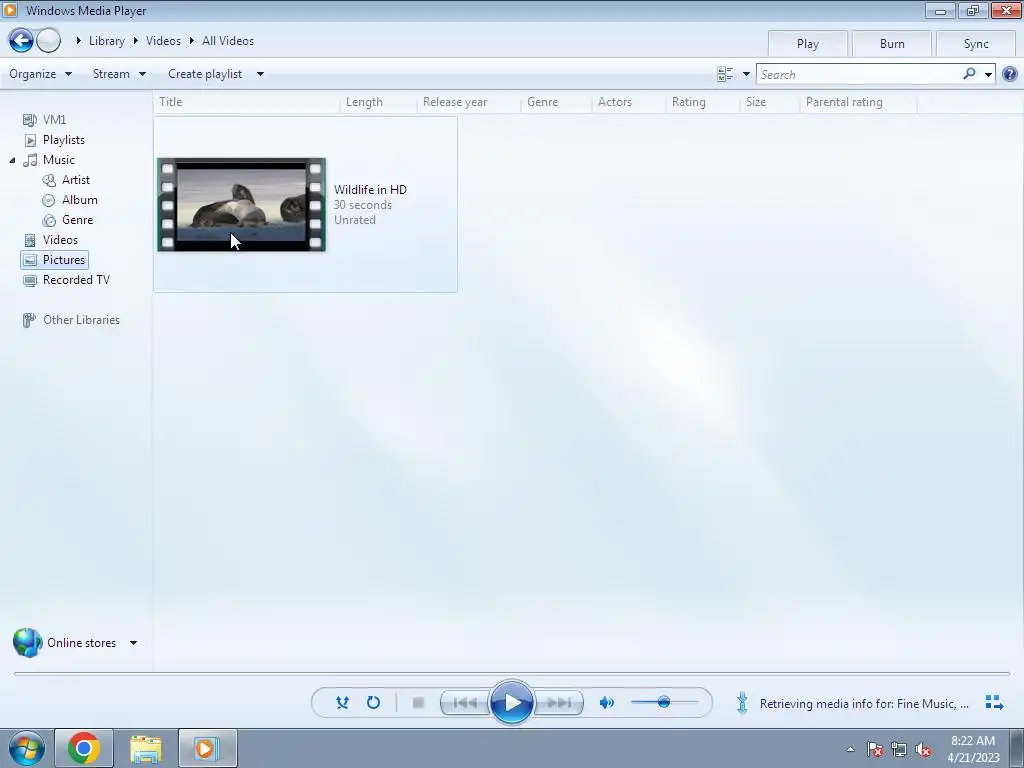Open Playlists in the navigation pane
1024x768 pixels.
coord(63,140)
